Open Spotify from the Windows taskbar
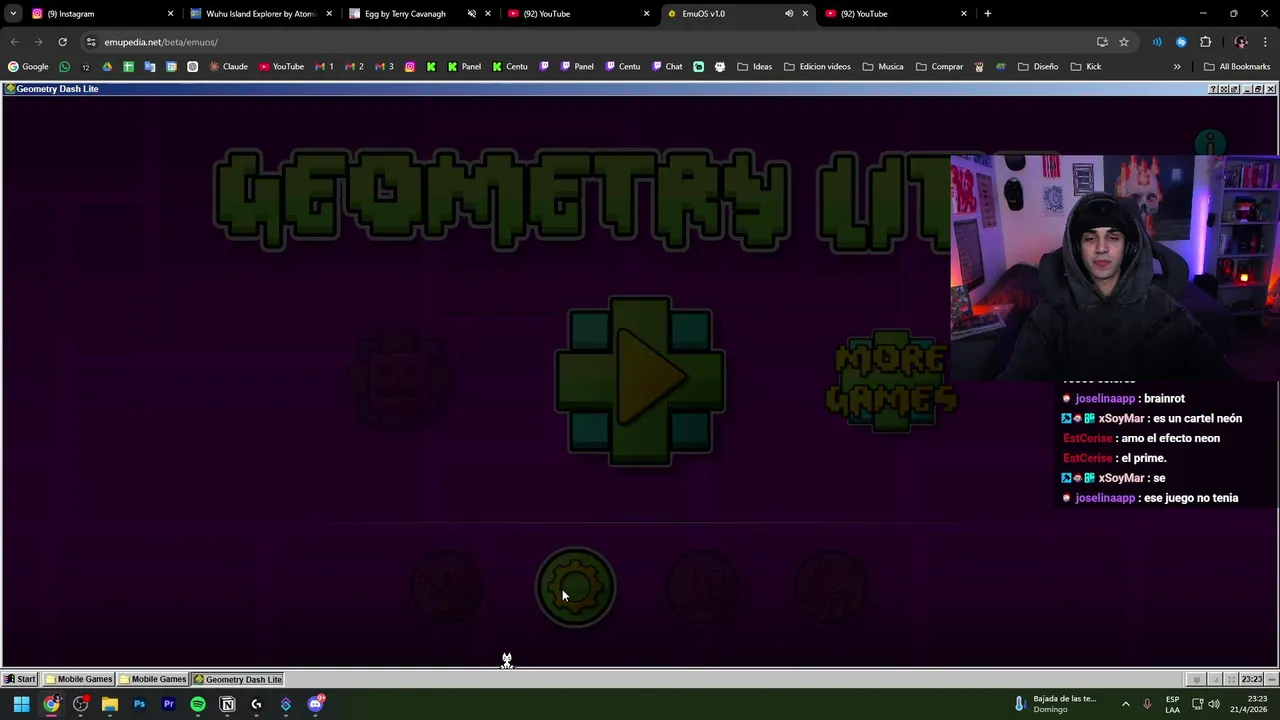This screenshot has height=720, width=1280. coord(198,704)
